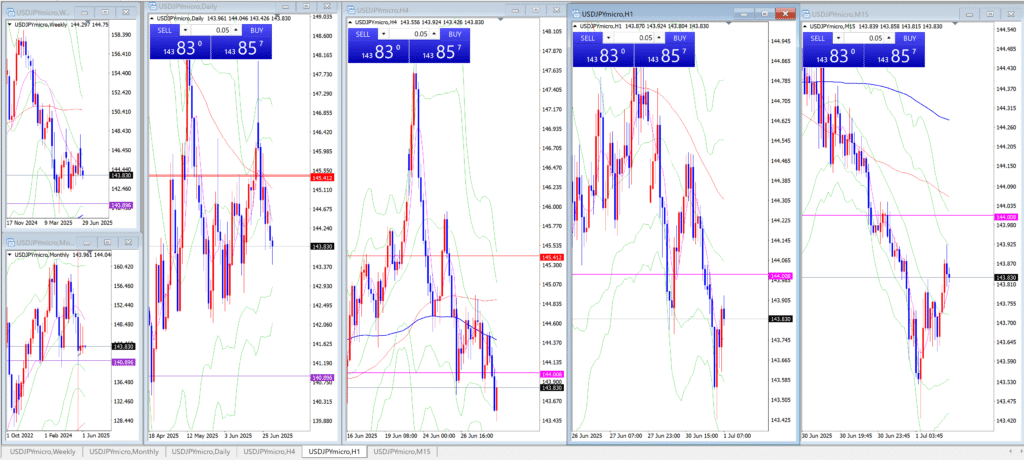Click the red 145.412 price label in Daily chart
Viewport: 1024px width, 460px height.
click(320, 177)
